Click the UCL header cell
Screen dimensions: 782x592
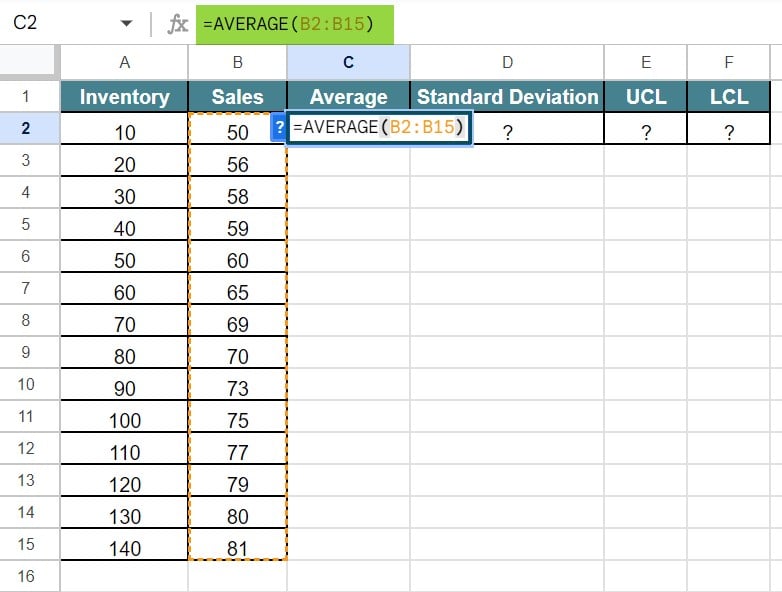[645, 97]
